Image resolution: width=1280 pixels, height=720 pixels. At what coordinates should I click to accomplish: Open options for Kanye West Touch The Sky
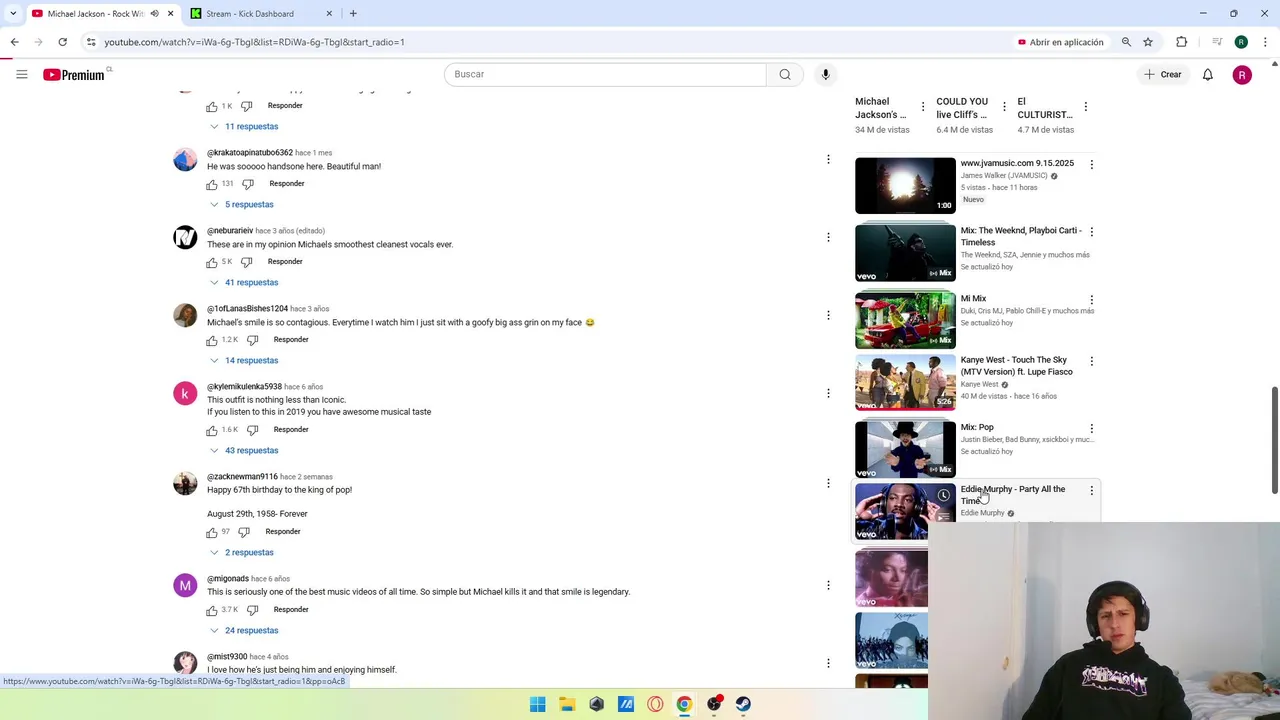[1091, 361]
